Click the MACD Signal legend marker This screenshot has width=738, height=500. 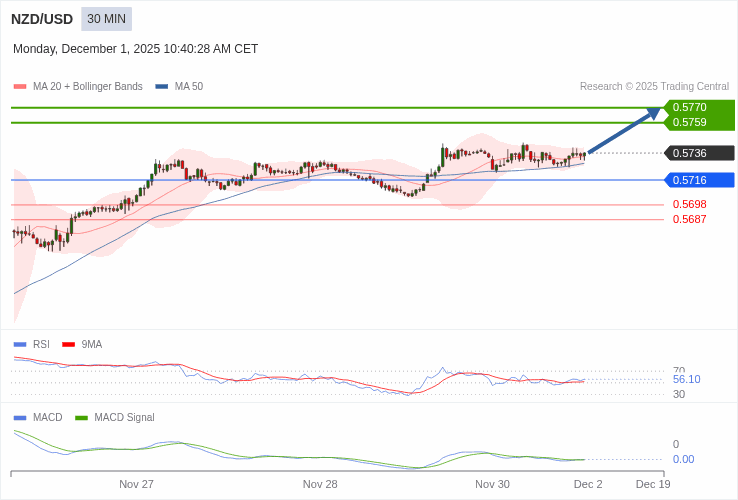click(x=81, y=418)
